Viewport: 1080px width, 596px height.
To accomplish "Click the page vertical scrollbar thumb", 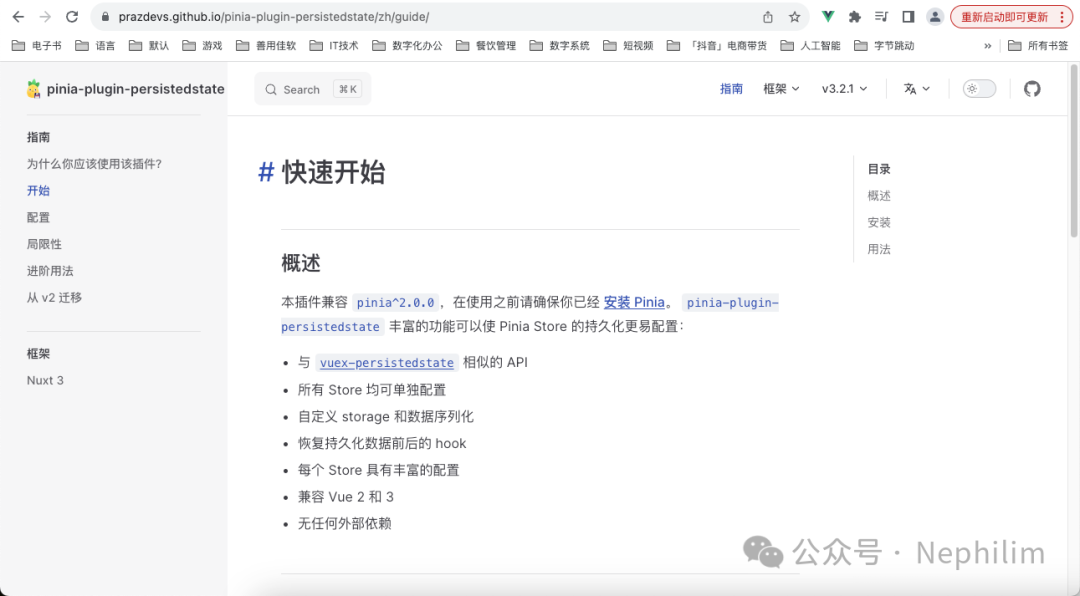I will (x=1074, y=151).
